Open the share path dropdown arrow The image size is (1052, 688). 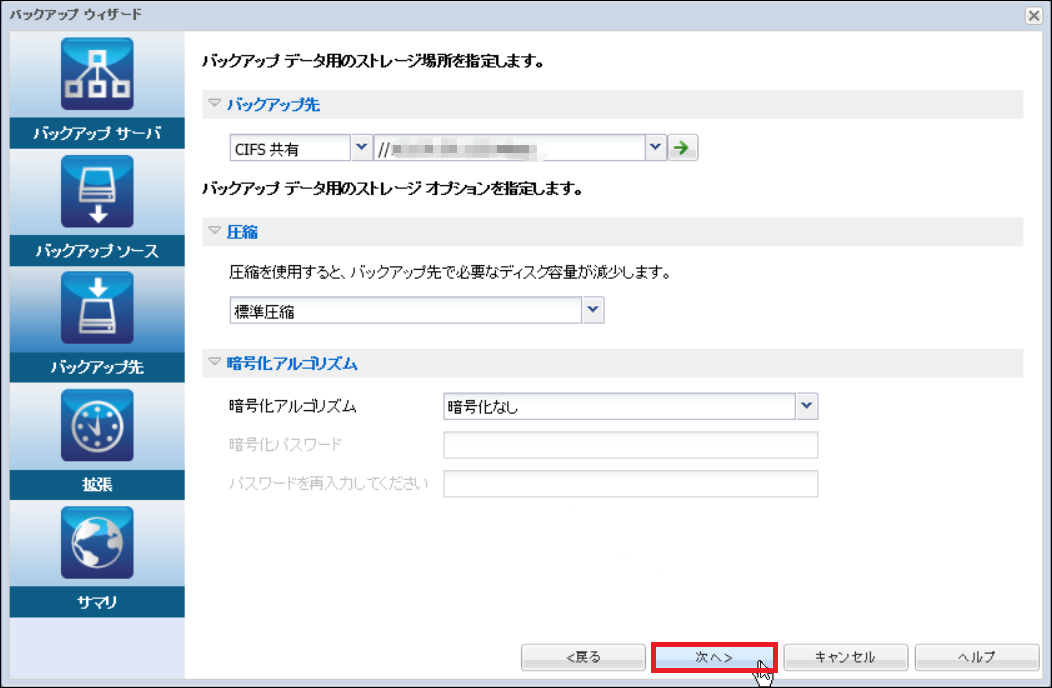point(655,148)
